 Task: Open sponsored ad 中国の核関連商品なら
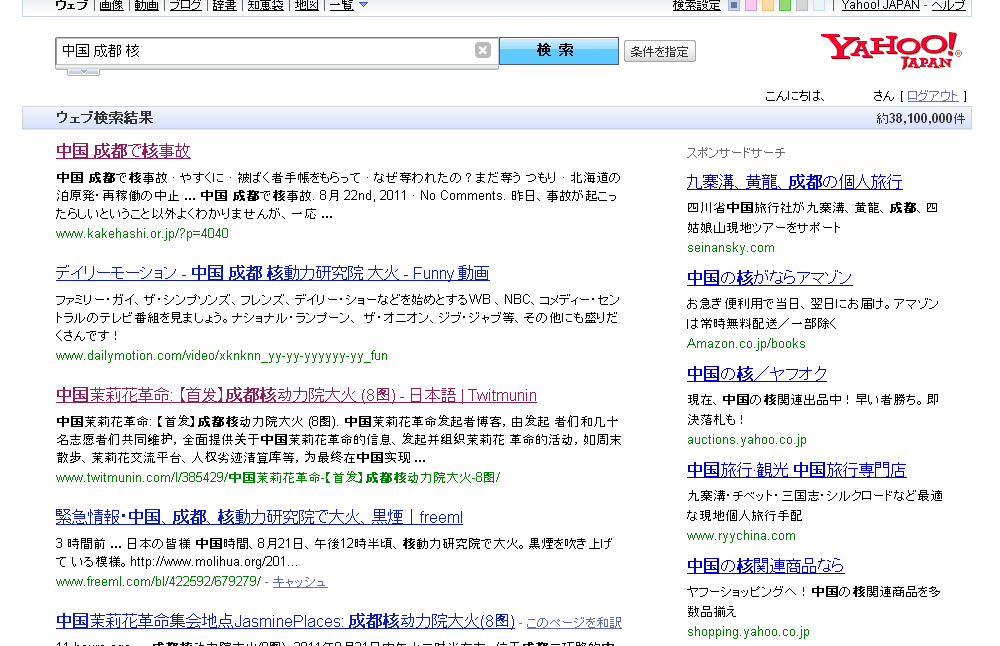point(765,566)
